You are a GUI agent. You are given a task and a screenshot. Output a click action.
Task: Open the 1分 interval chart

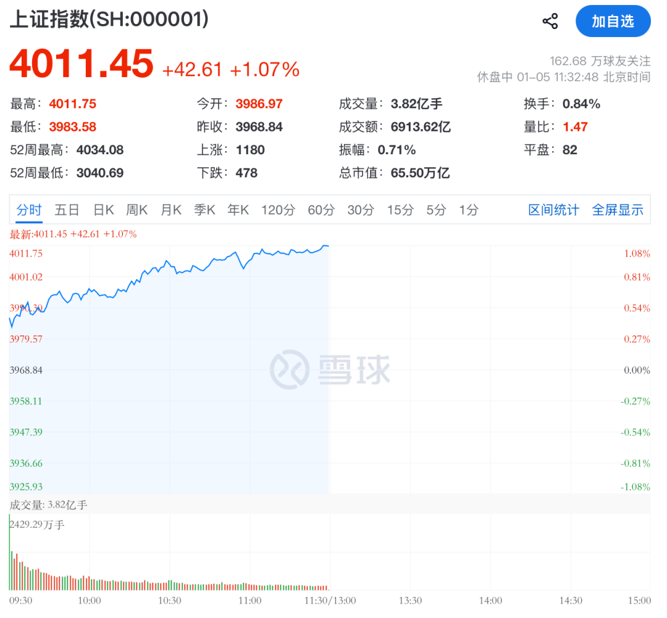coord(468,210)
